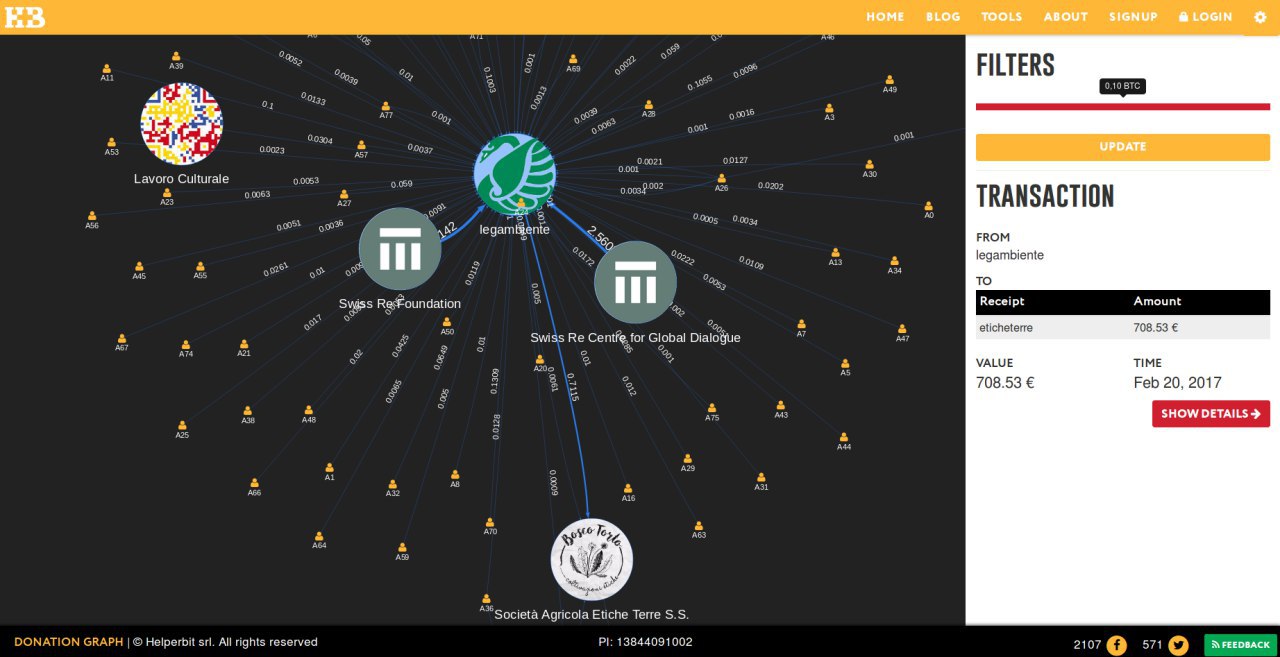This screenshot has height=657, width=1280.
Task: Click the legambiente sender name in panel
Action: 1010,255
